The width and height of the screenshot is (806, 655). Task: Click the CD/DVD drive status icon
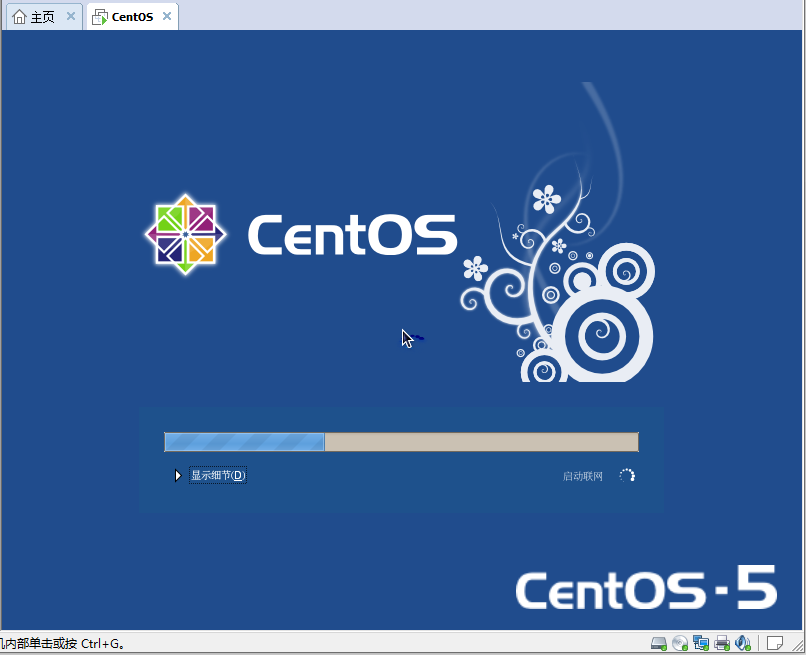[680, 643]
